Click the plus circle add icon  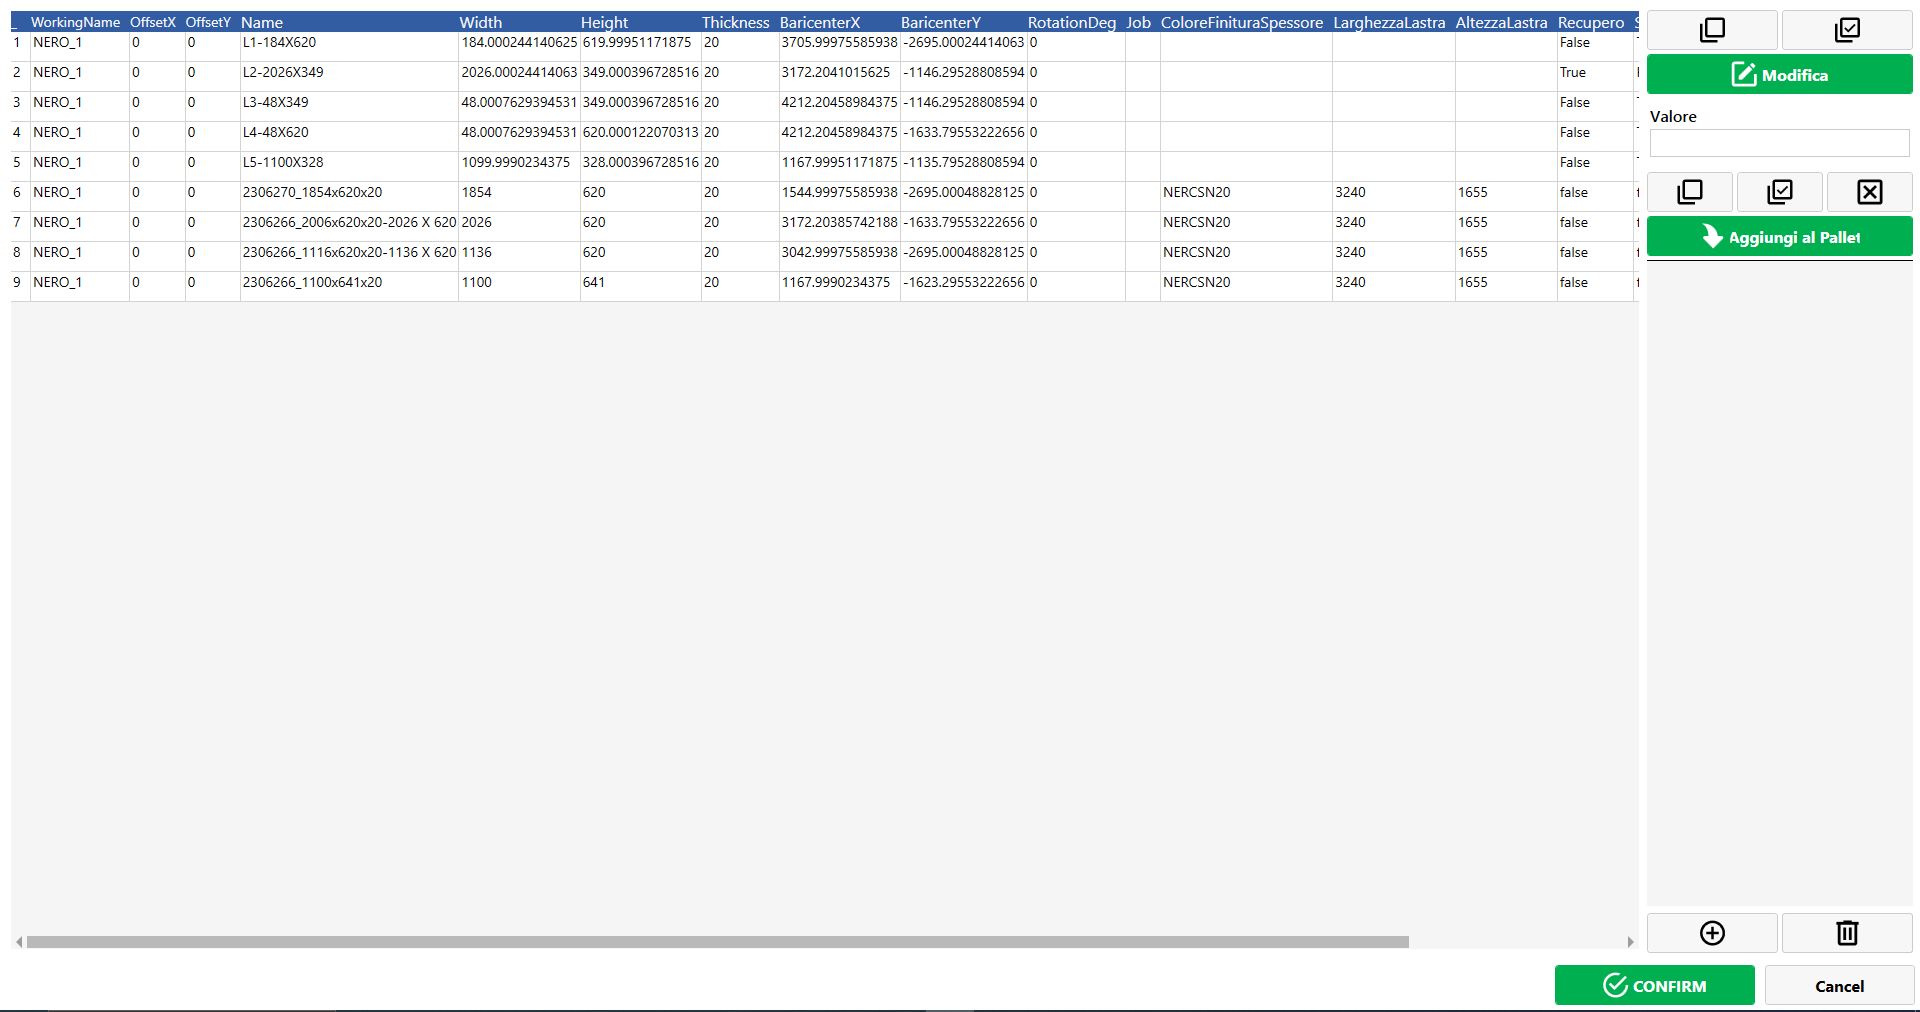[x=1712, y=933]
